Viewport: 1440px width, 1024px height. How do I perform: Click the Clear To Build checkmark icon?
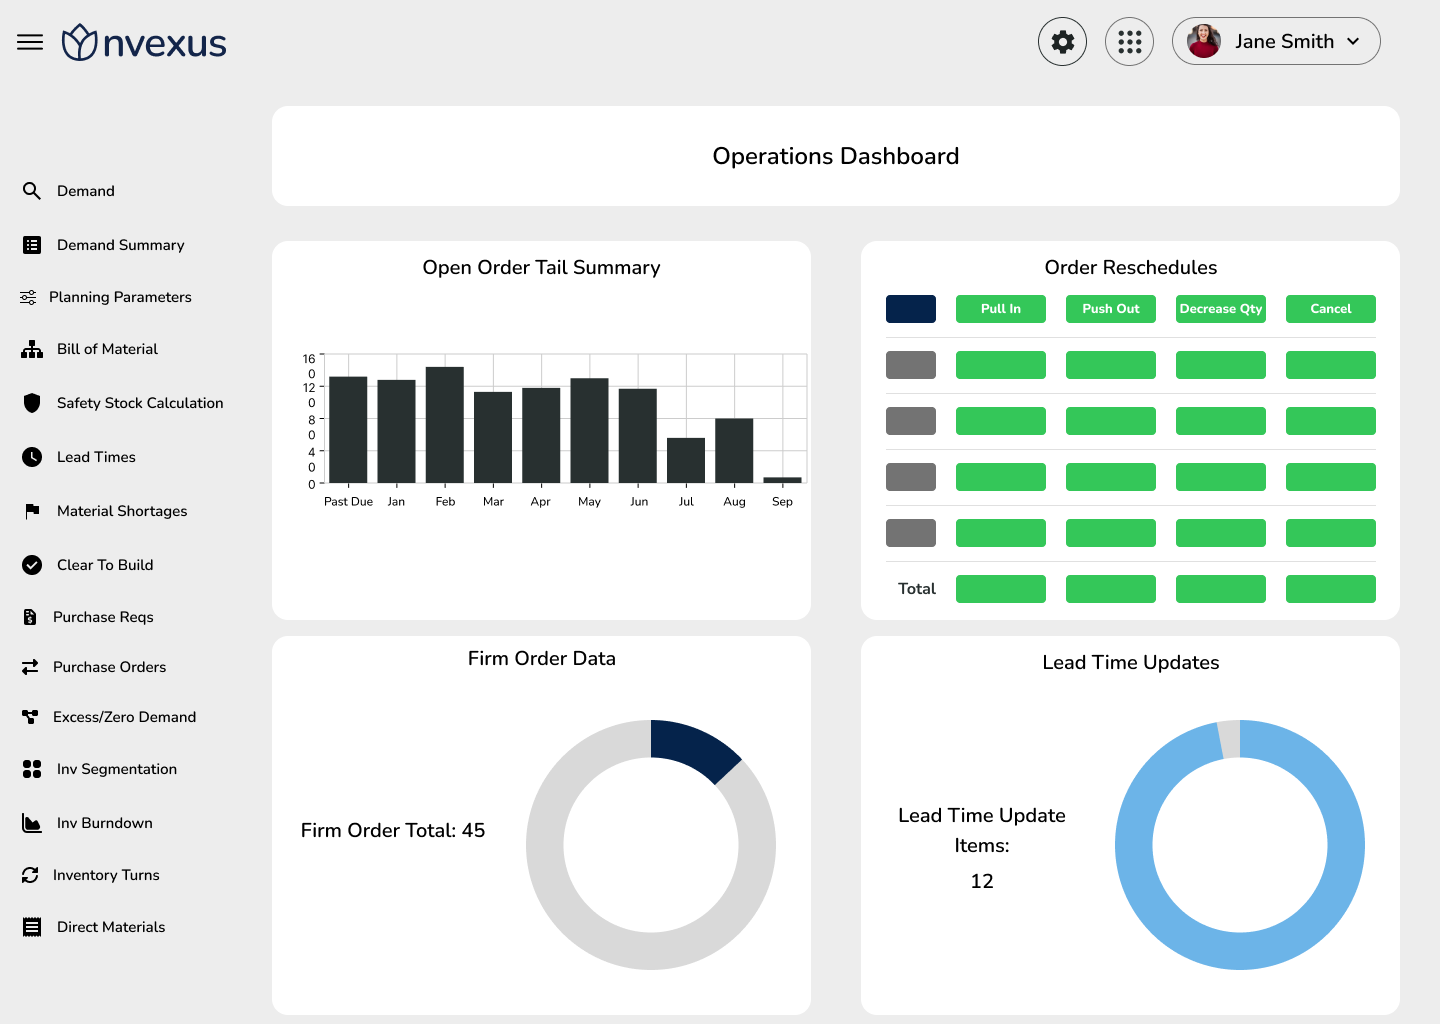(32, 565)
